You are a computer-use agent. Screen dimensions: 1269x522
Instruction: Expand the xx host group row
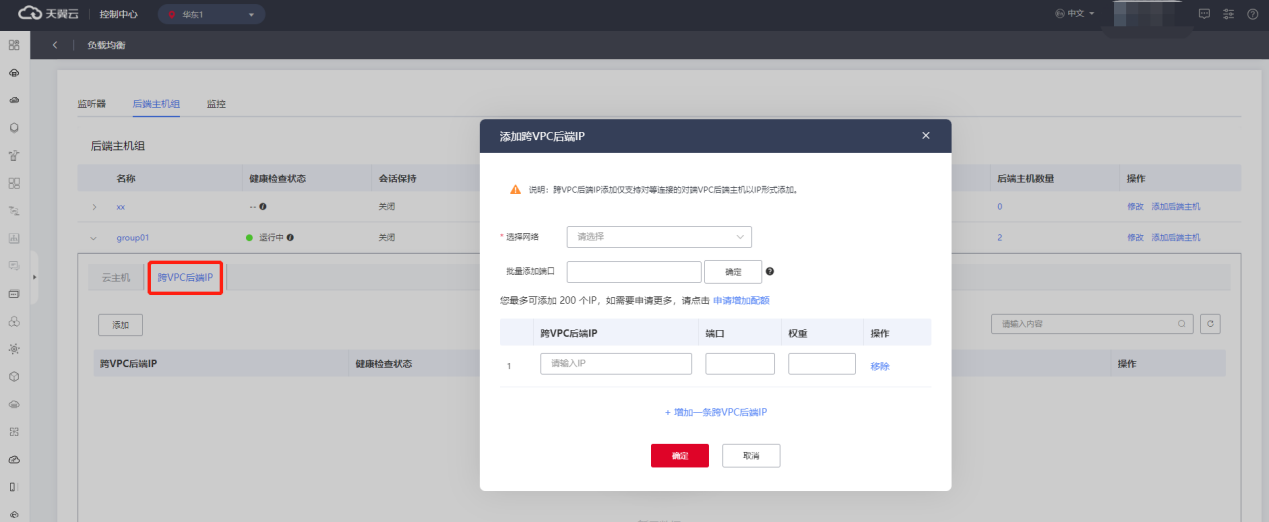click(94, 207)
